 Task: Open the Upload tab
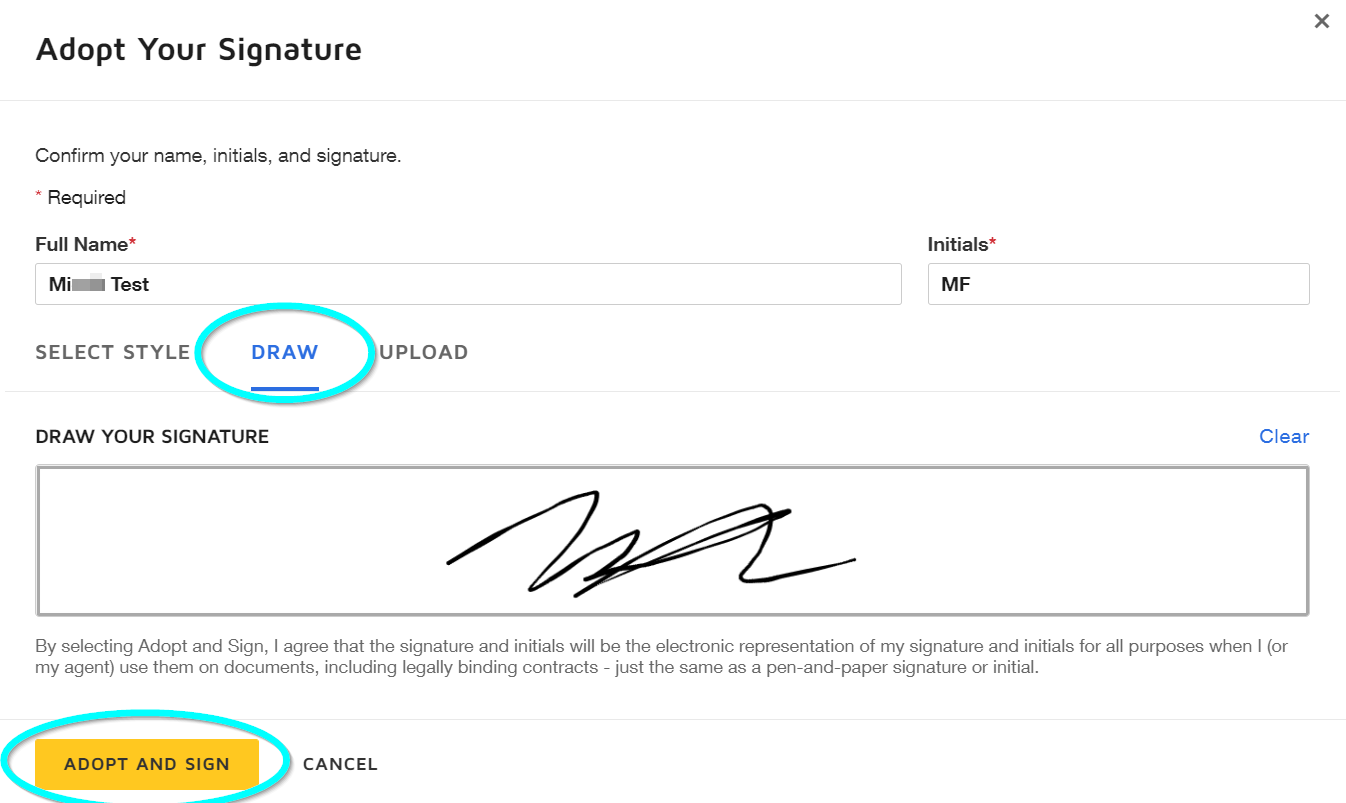point(424,352)
